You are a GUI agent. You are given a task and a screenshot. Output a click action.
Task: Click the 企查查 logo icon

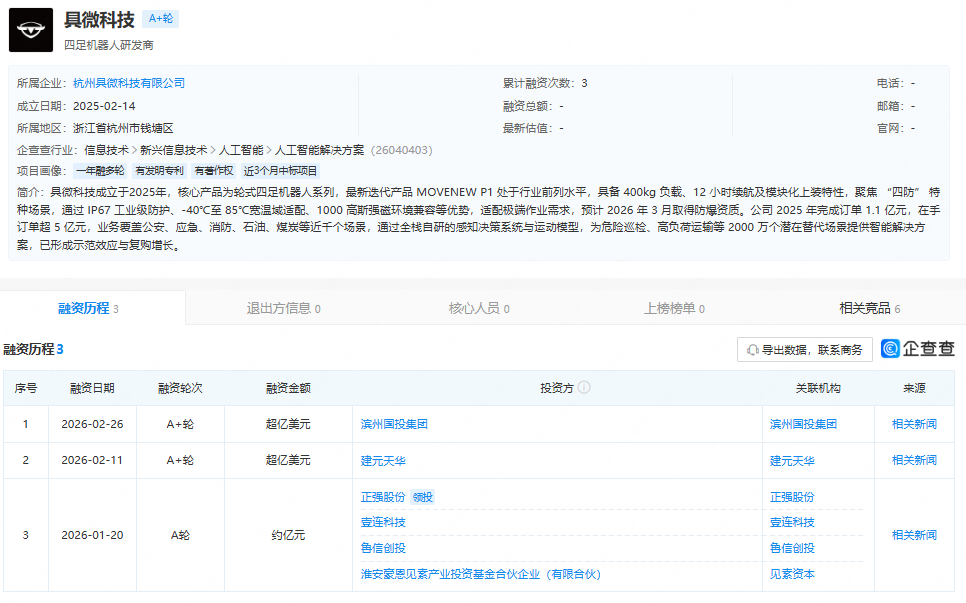click(891, 349)
